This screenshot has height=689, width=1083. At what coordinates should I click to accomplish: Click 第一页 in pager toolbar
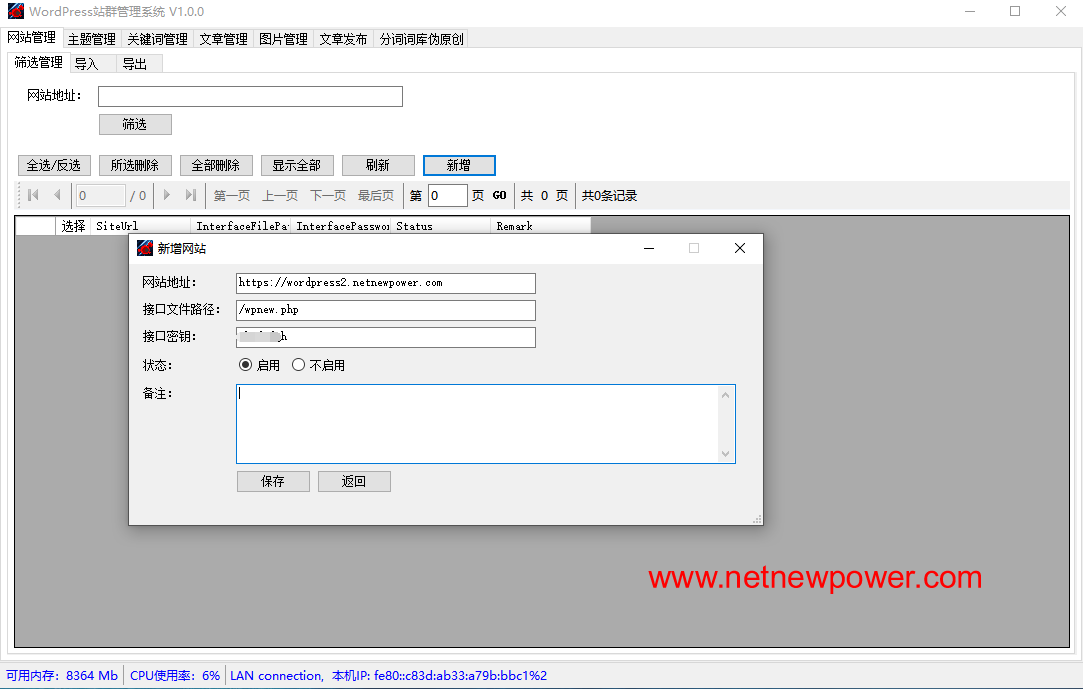tap(231, 195)
